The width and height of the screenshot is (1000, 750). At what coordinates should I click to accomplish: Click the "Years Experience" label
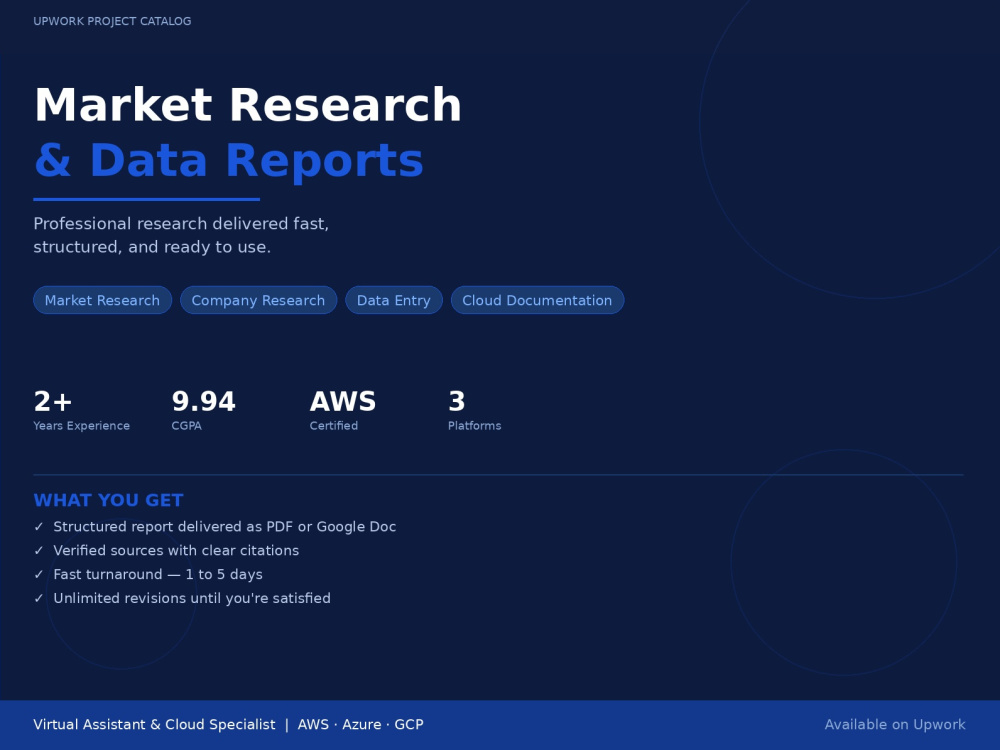[82, 425]
